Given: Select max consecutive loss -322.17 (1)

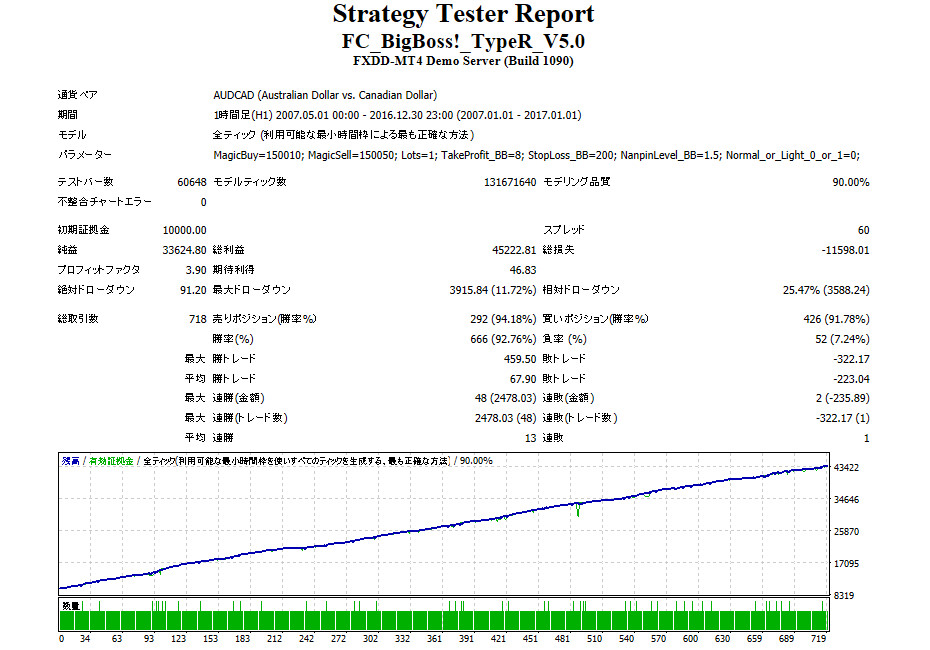Looking at the screenshot, I should (843, 418).
